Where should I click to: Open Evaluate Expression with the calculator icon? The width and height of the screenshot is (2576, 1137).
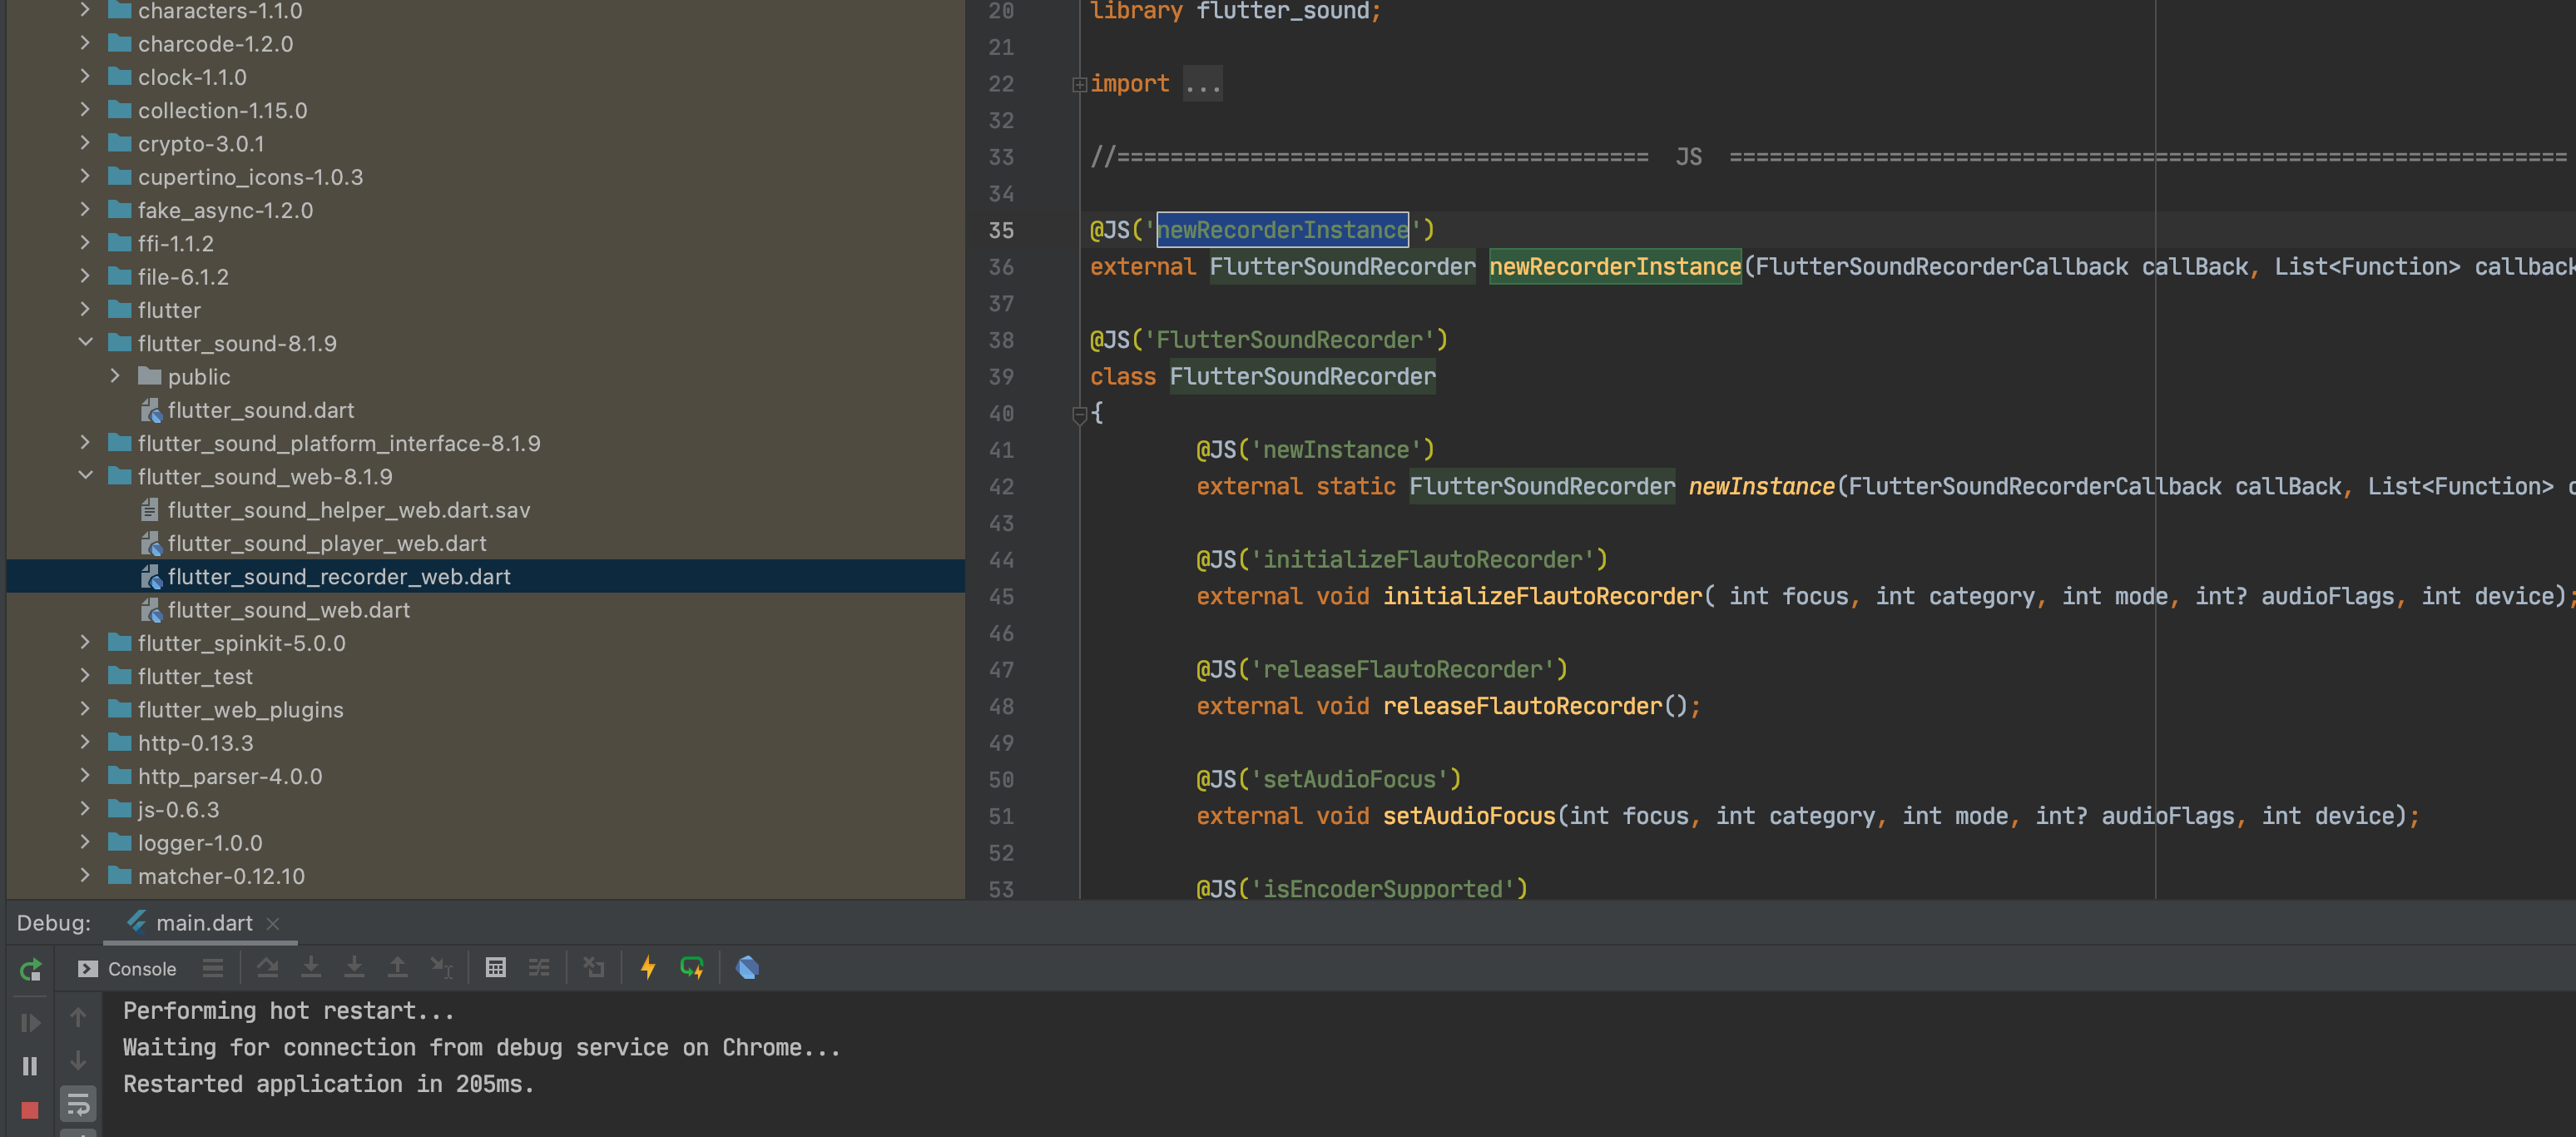pos(497,969)
